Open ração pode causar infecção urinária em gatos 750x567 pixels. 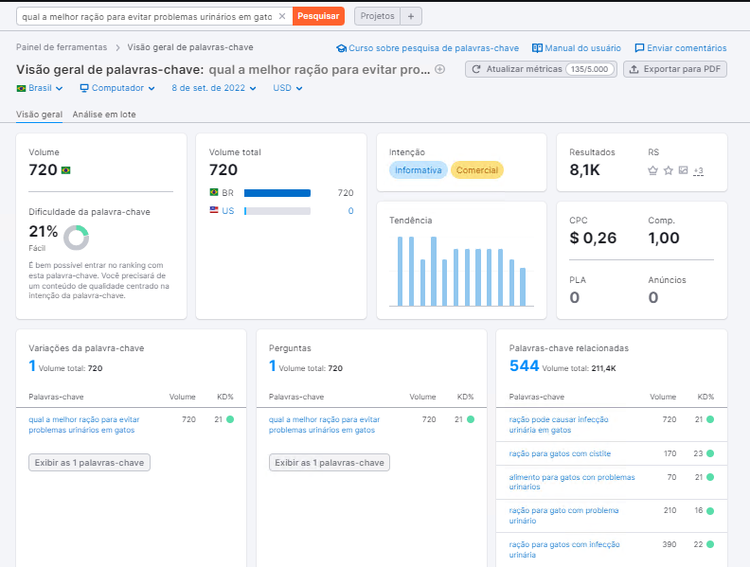(x=559, y=425)
